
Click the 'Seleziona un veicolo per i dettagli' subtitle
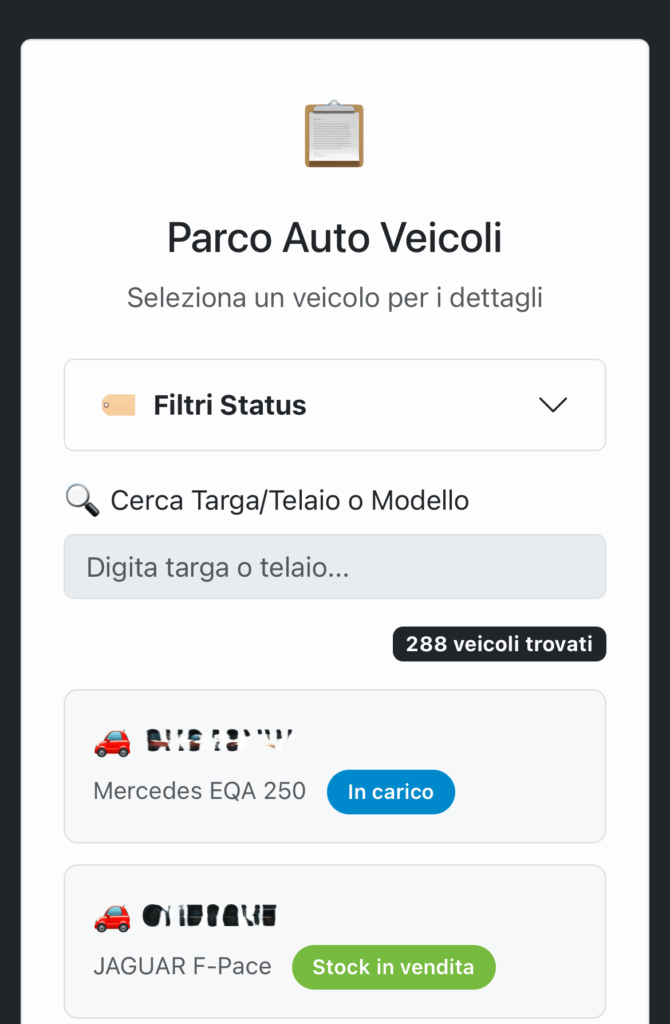click(x=334, y=298)
